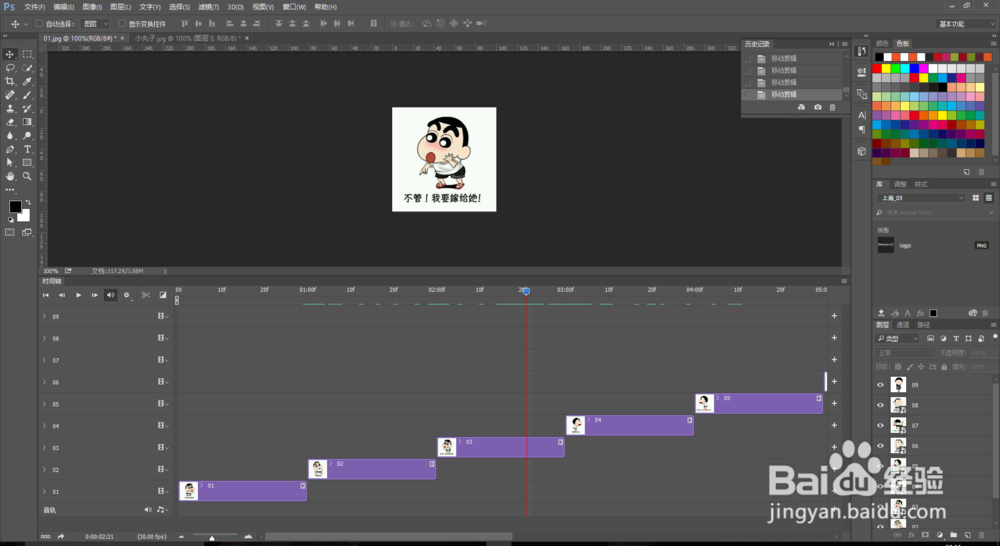Go to first frame of timeline
1000x546 pixels.
coord(45,295)
